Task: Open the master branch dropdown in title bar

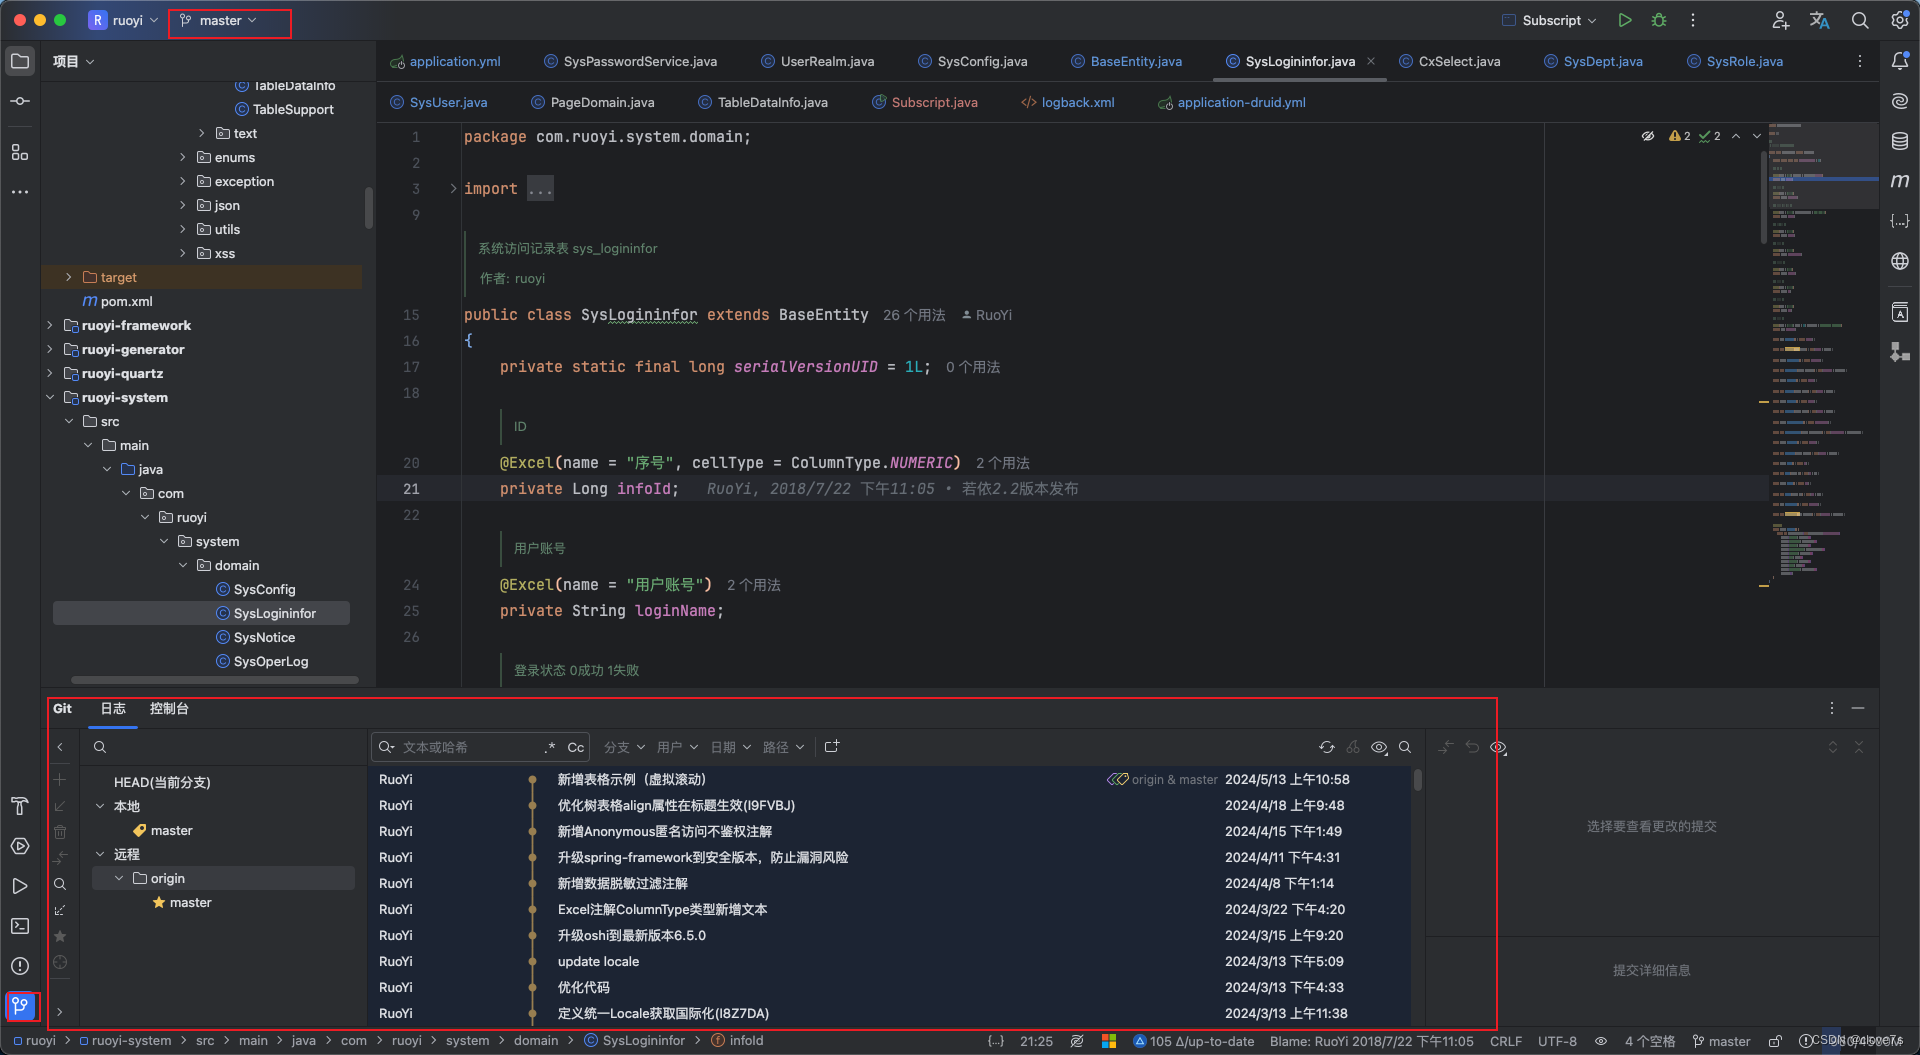Action: 219,20
